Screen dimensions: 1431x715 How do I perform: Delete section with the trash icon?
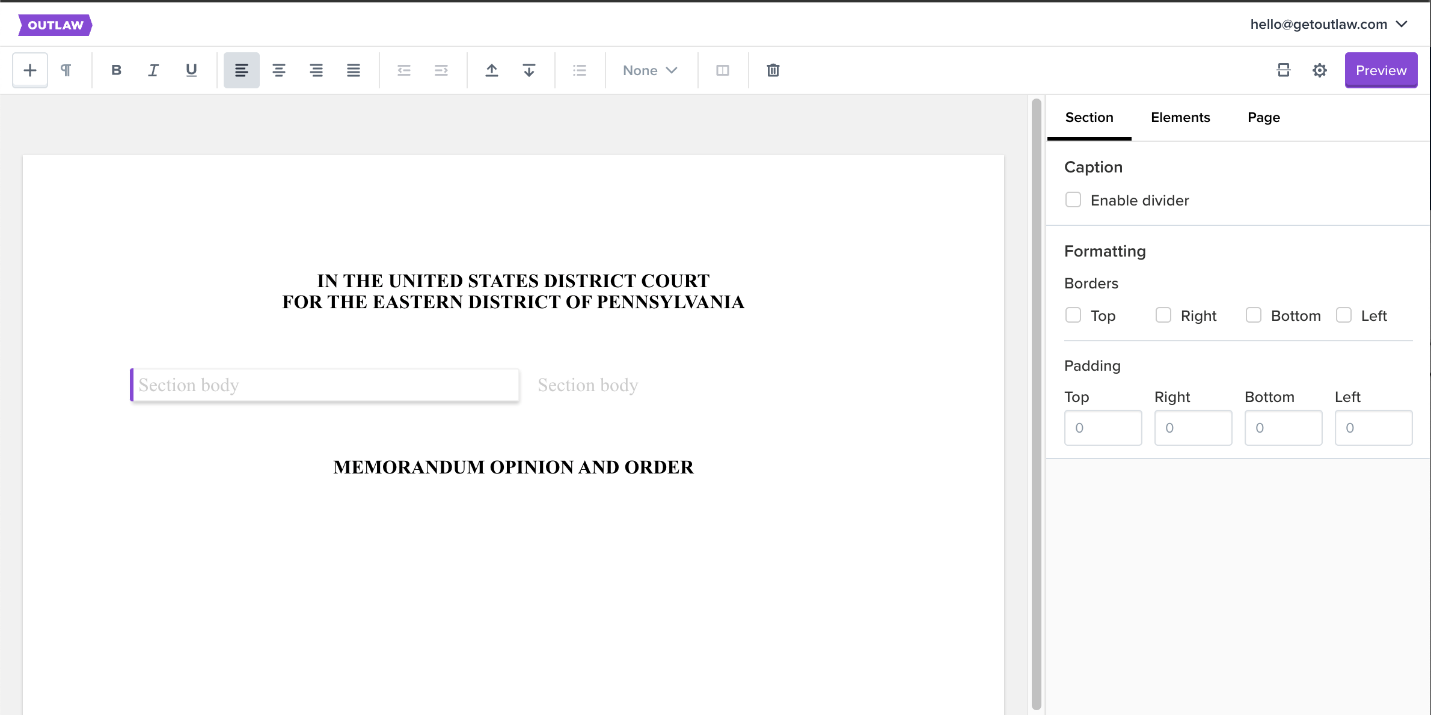coord(773,70)
